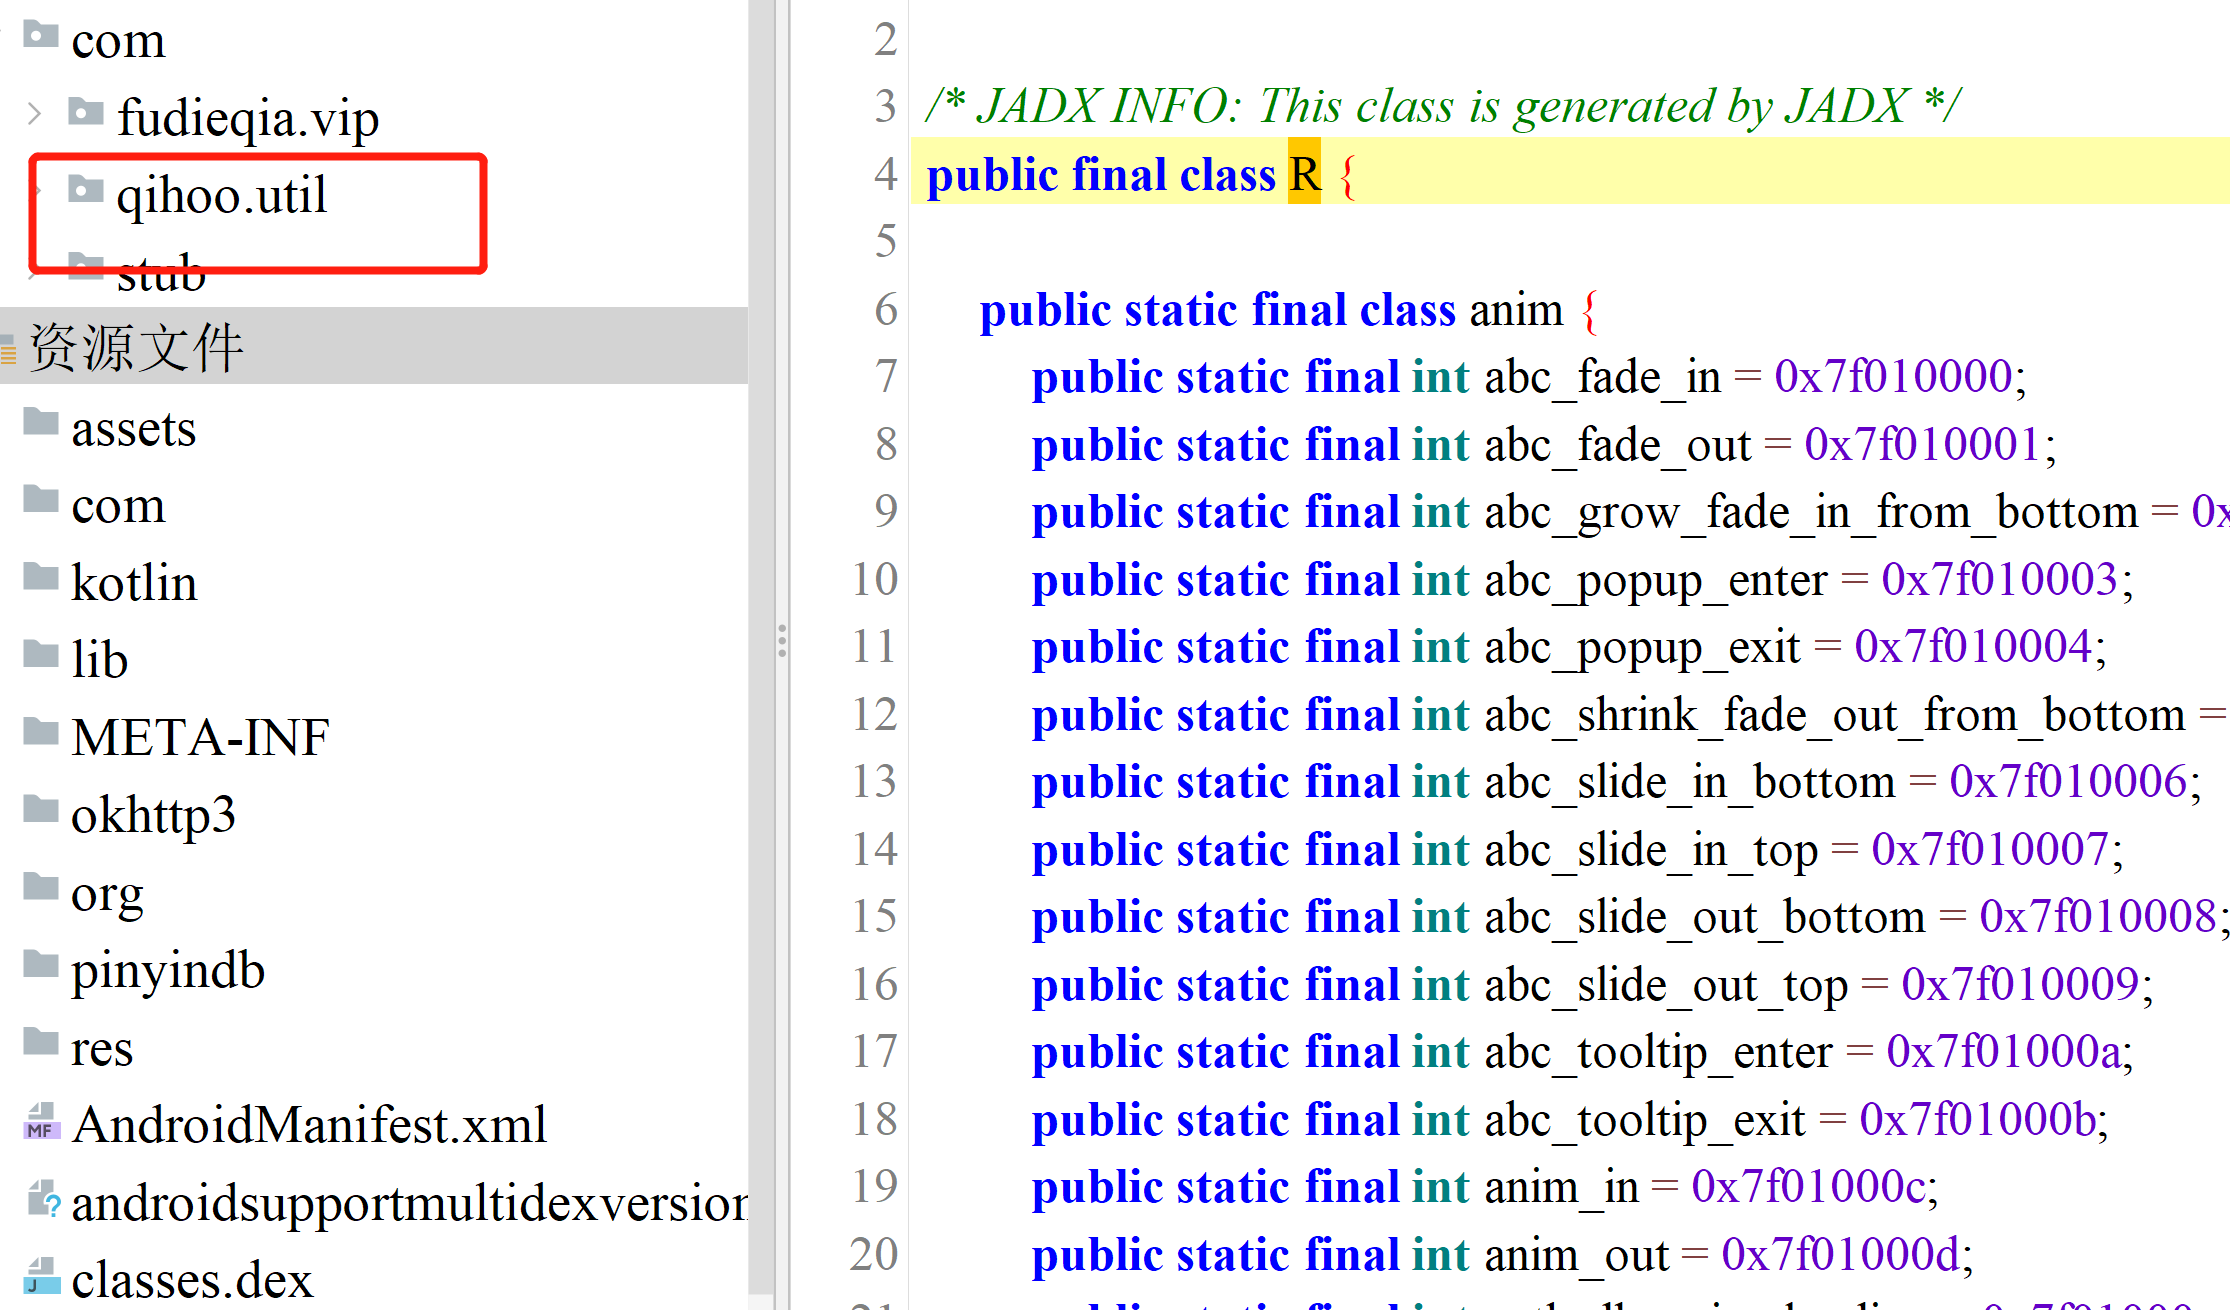Open the META-INF folder
This screenshot has height=1310, width=2230.
coord(200,738)
